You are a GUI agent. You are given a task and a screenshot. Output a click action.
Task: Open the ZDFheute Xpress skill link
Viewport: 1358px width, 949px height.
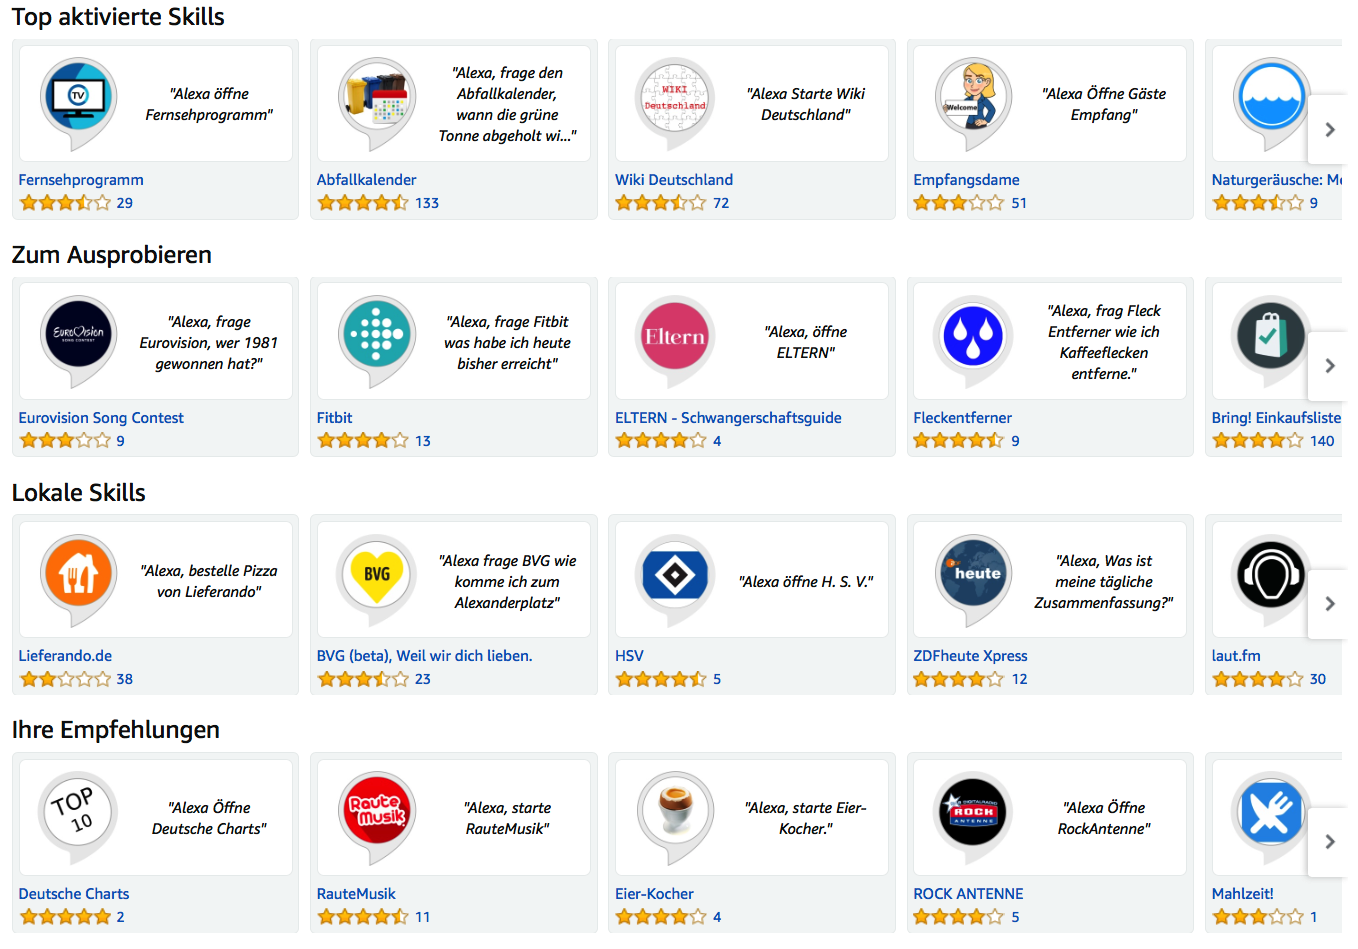pos(970,656)
